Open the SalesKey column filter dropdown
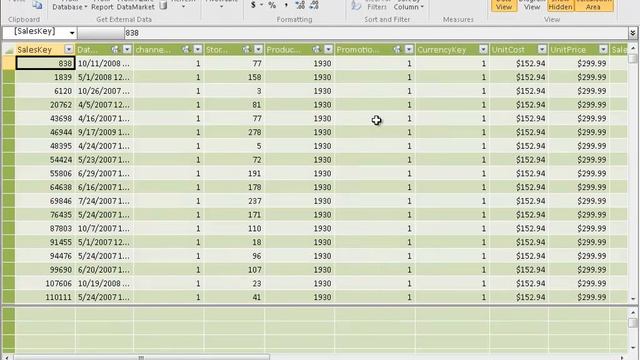The height and width of the screenshot is (360, 640). point(69,49)
